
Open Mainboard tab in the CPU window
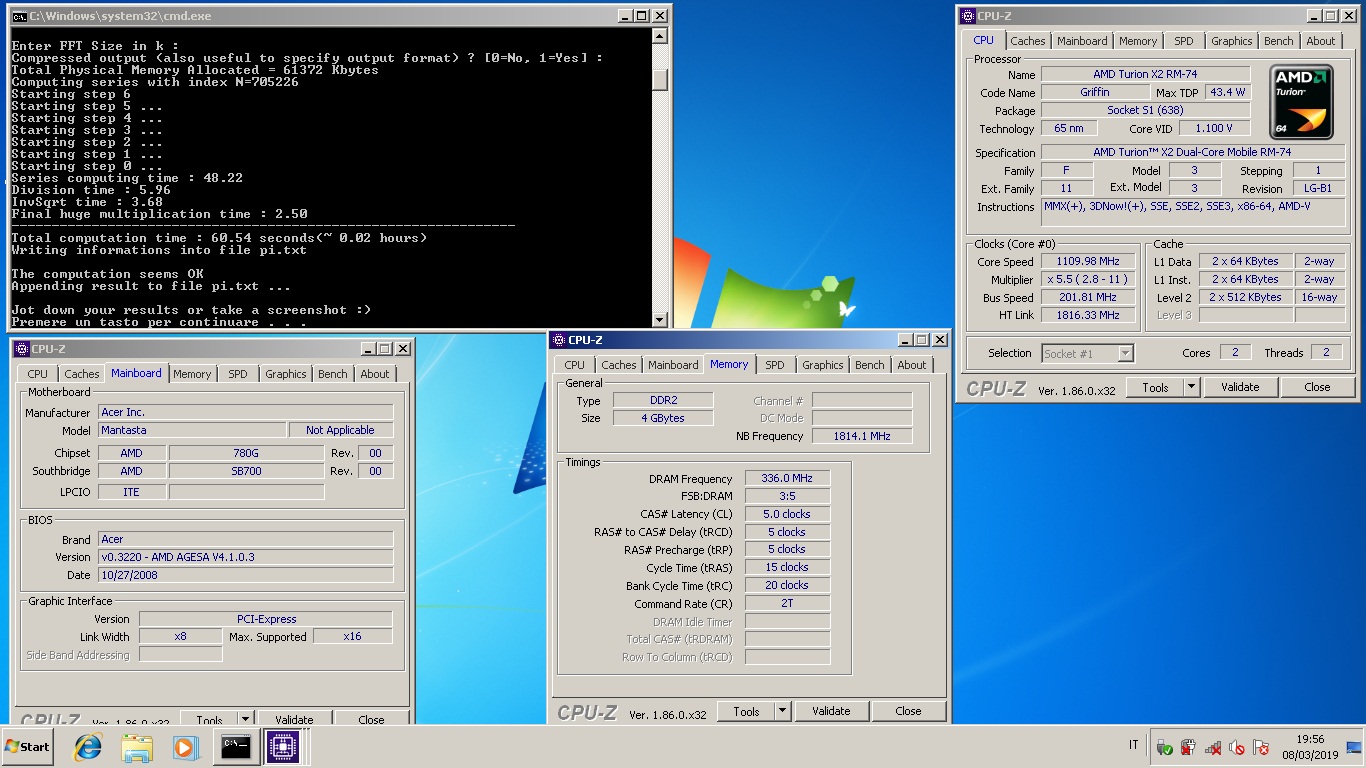1082,41
